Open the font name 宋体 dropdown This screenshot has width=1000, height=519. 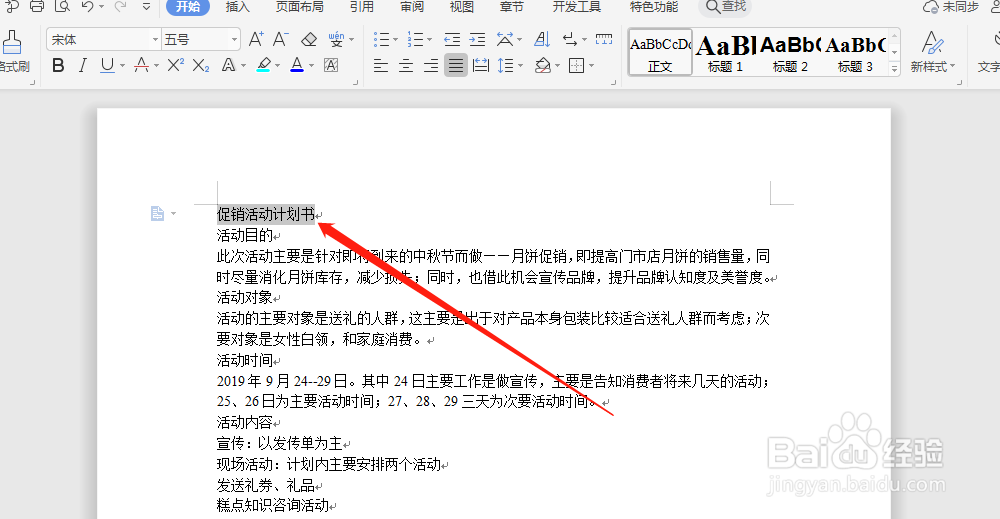pos(155,40)
